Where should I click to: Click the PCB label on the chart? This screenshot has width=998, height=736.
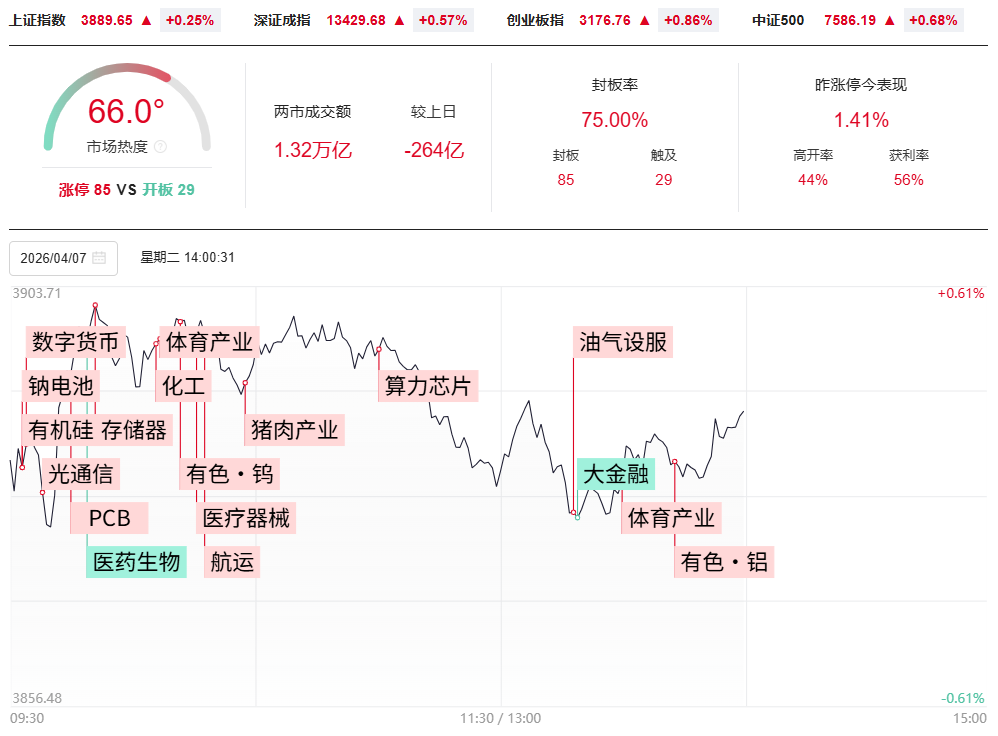tap(110, 518)
